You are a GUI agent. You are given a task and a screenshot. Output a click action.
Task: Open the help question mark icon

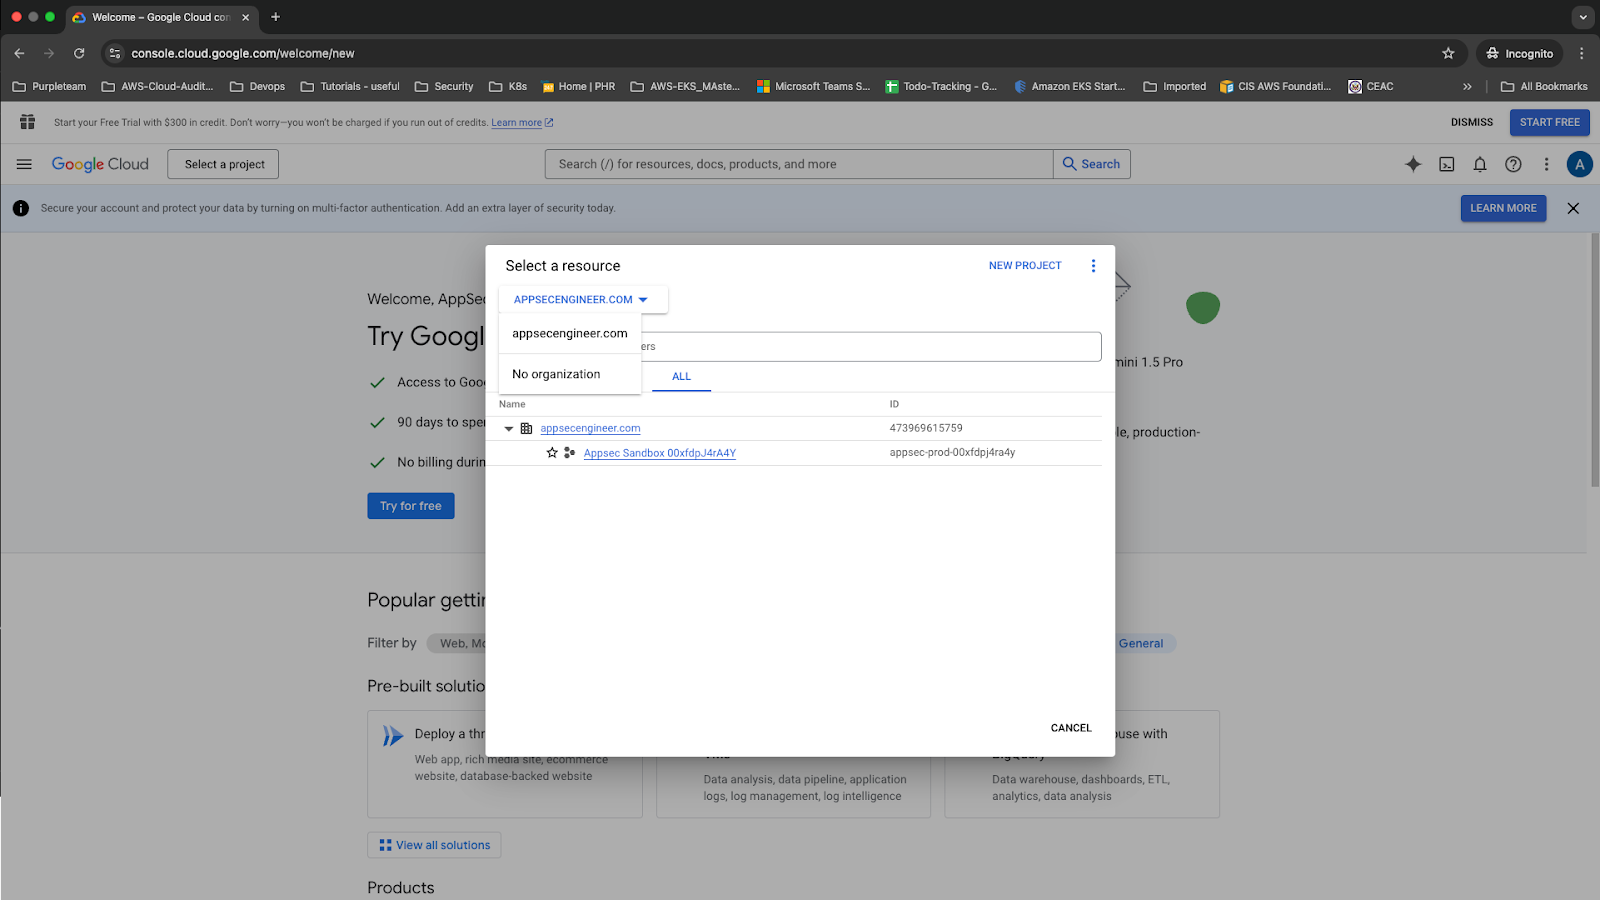[x=1513, y=164]
